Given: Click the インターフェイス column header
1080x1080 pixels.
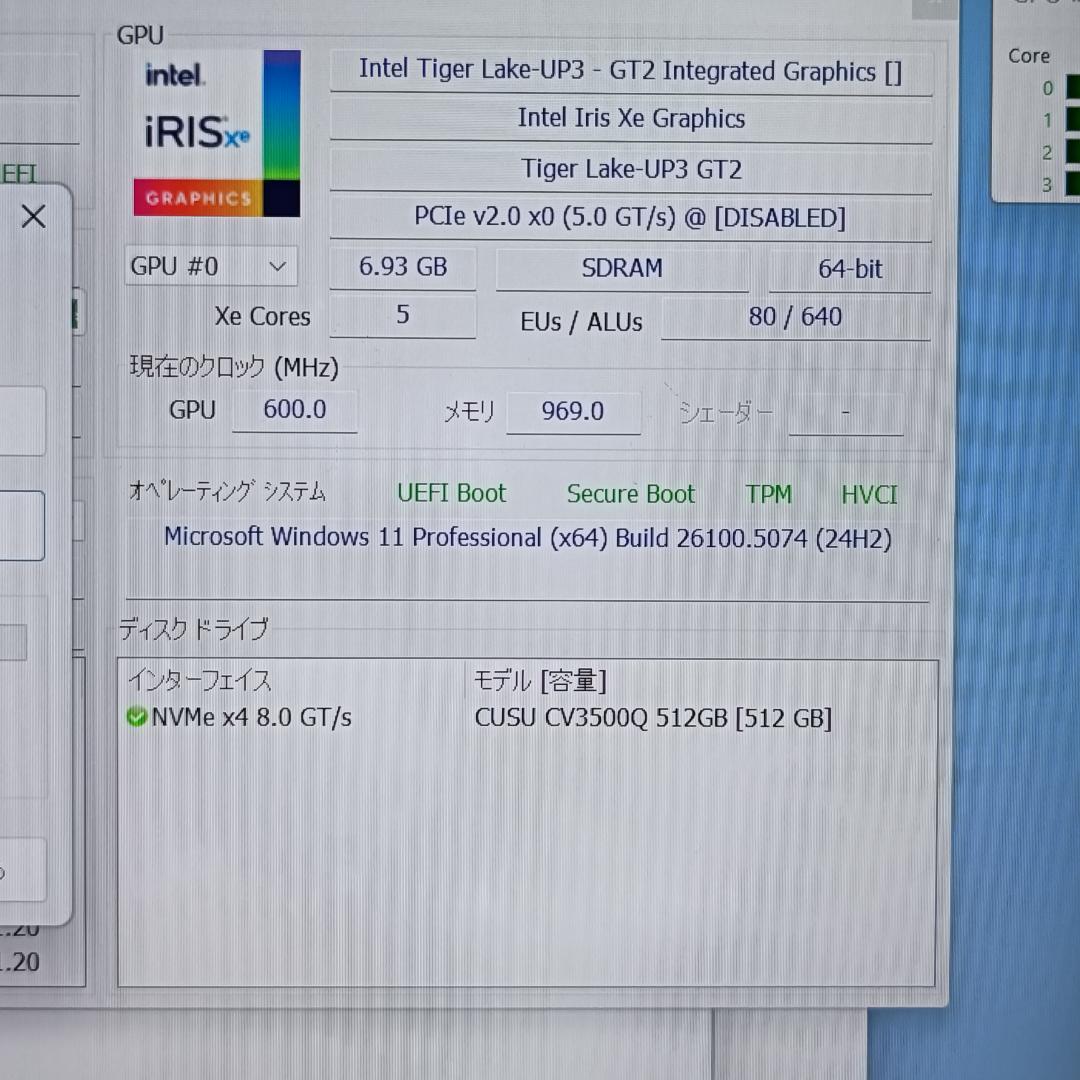Looking at the screenshot, I should point(200,681).
